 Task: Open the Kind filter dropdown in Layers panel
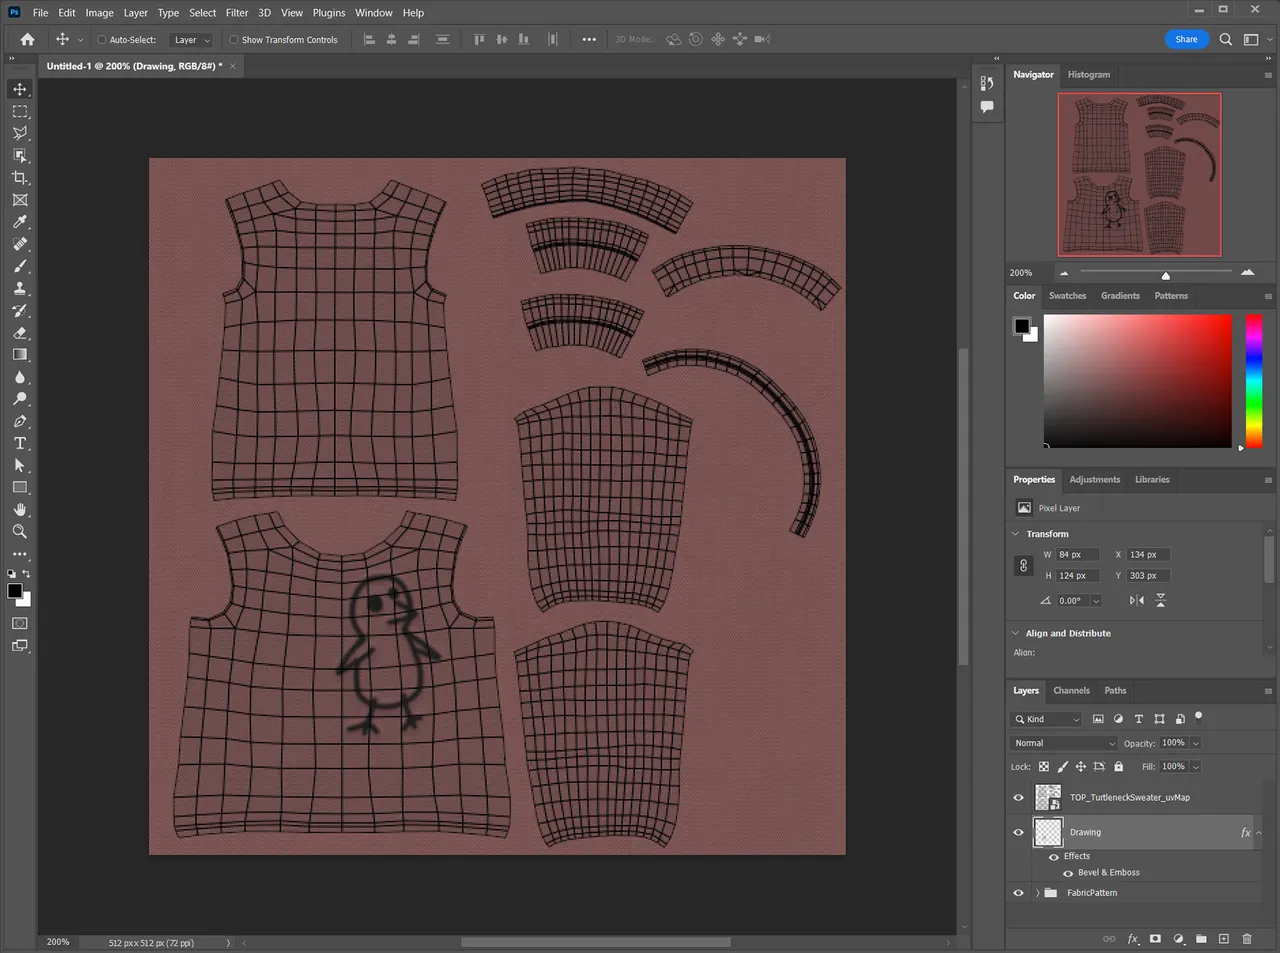1045,718
